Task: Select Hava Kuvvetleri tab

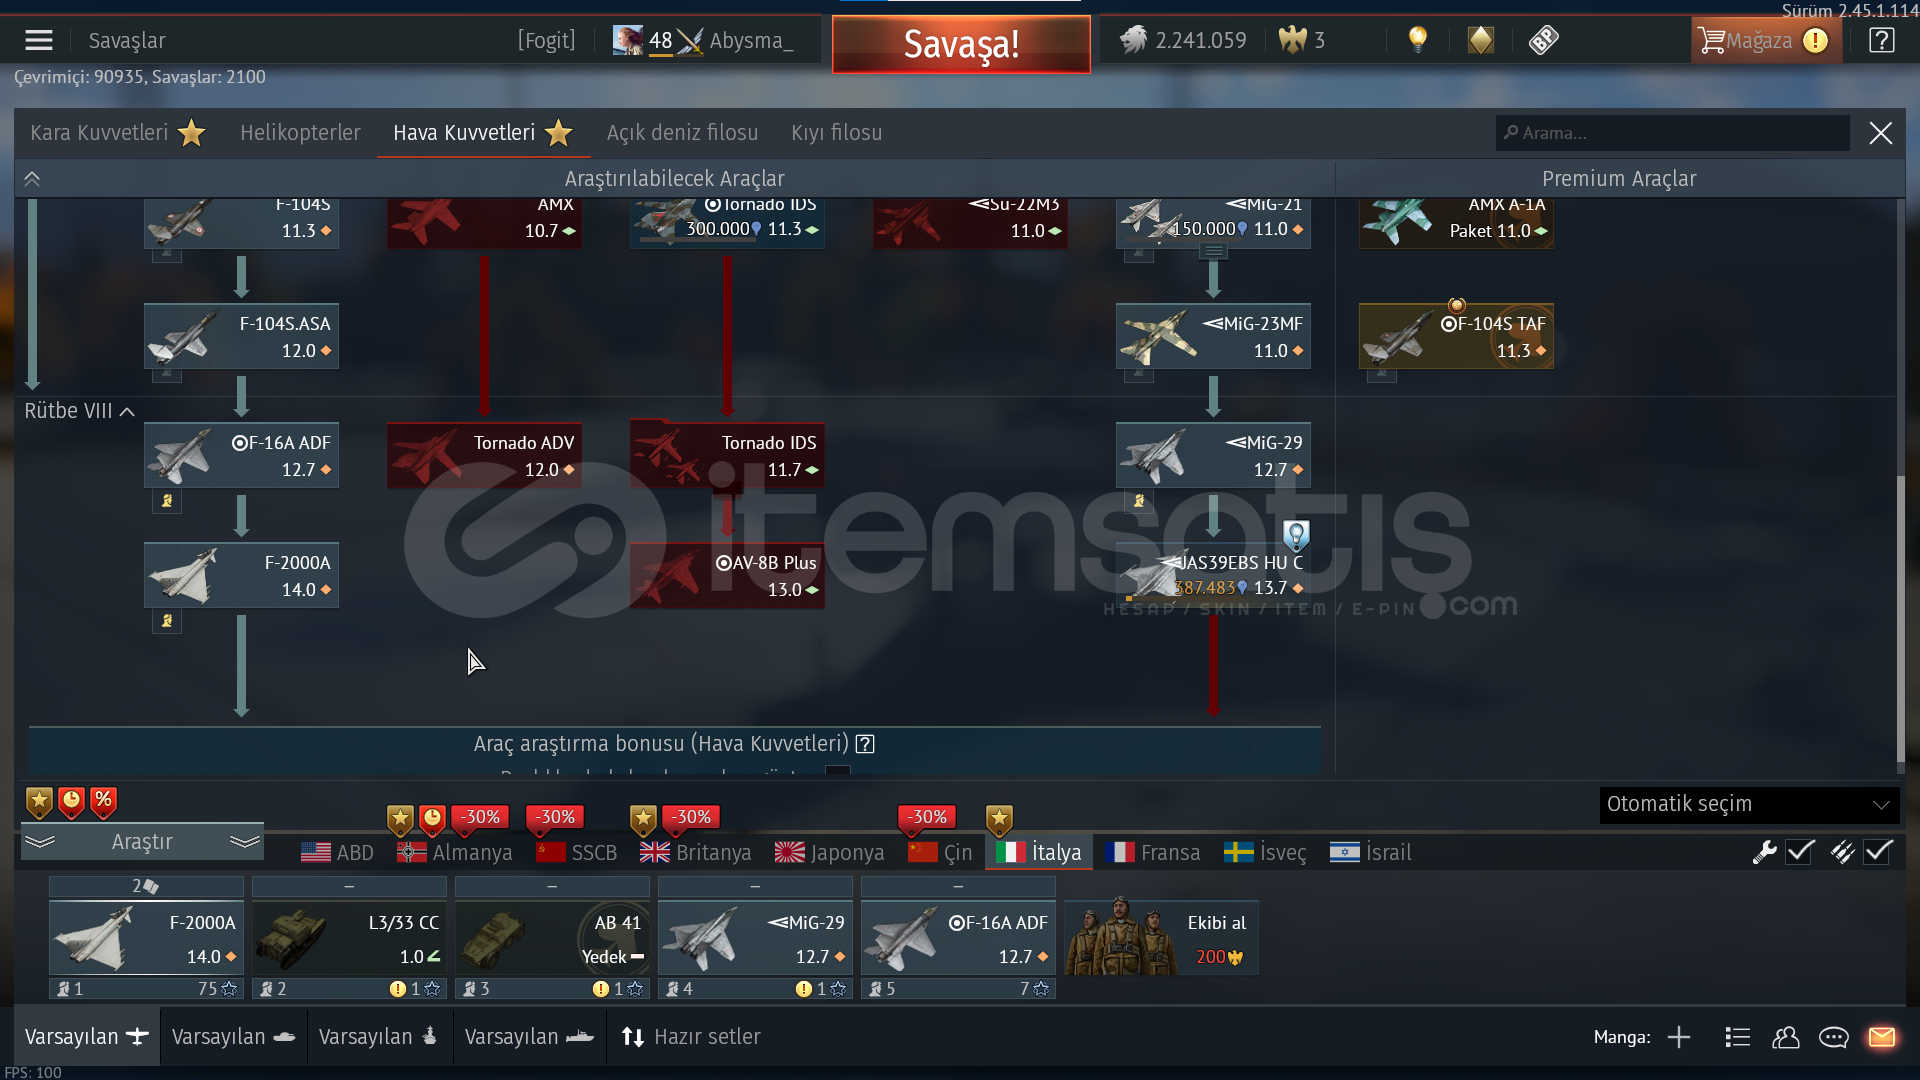Action: tap(483, 133)
